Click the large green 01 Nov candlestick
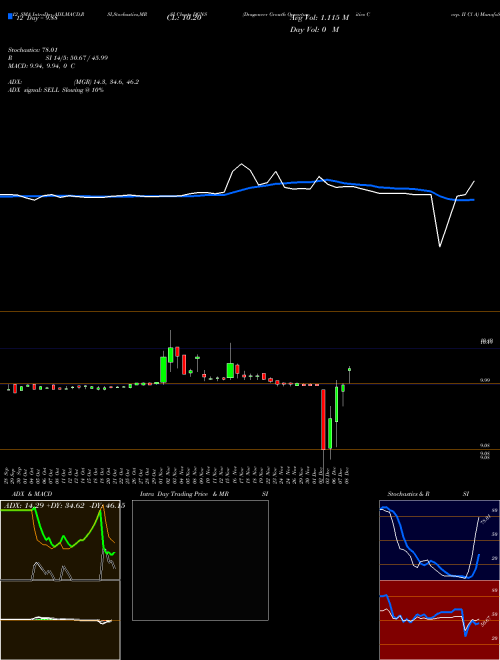The image size is (500, 660). click(x=163, y=370)
